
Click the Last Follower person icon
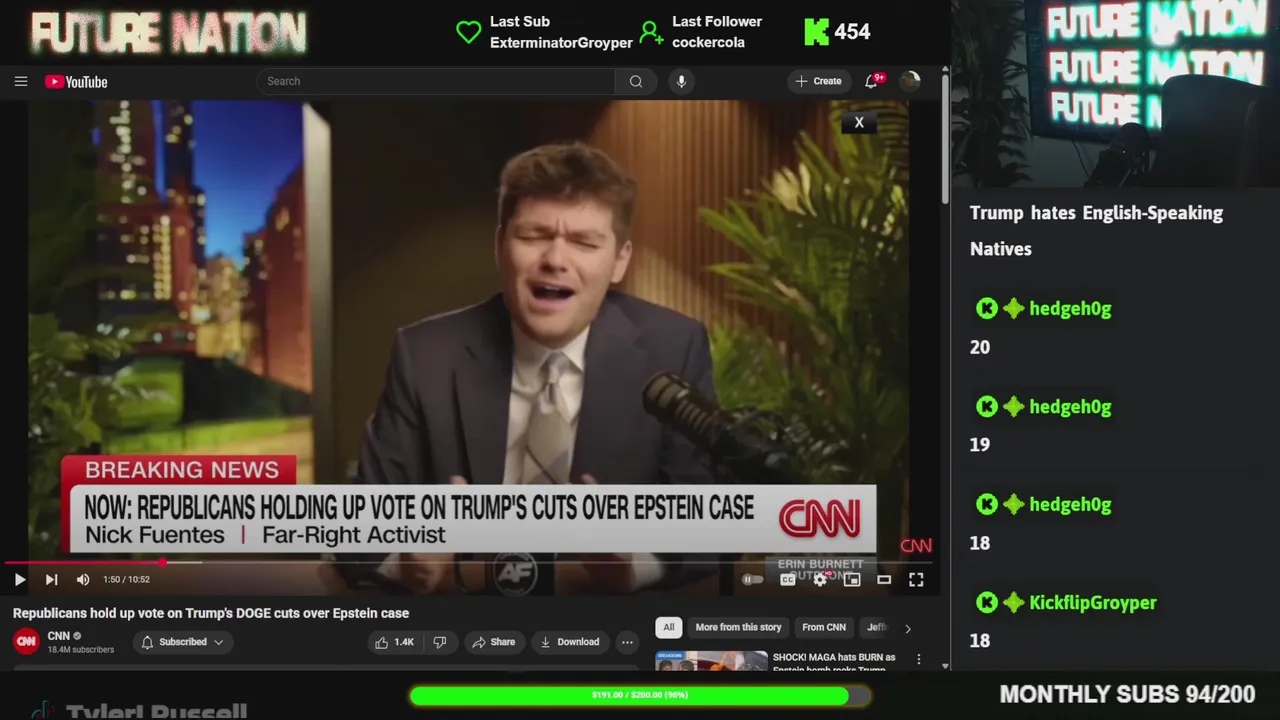point(651,32)
